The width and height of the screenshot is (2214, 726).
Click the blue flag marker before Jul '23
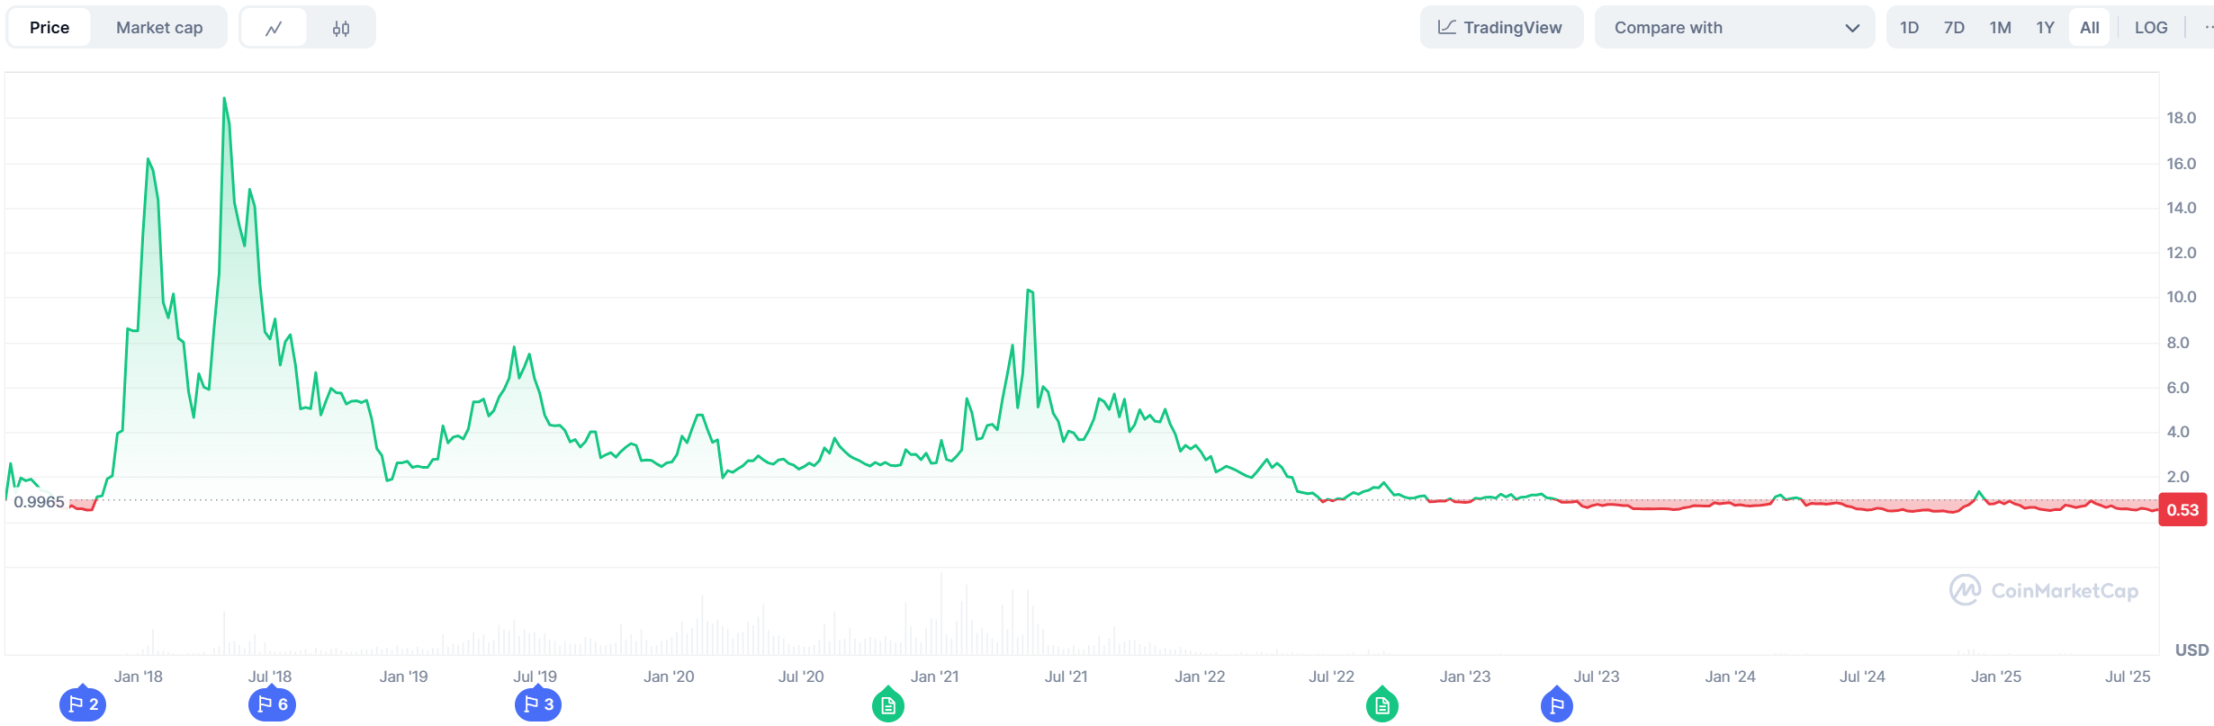click(x=1556, y=706)
